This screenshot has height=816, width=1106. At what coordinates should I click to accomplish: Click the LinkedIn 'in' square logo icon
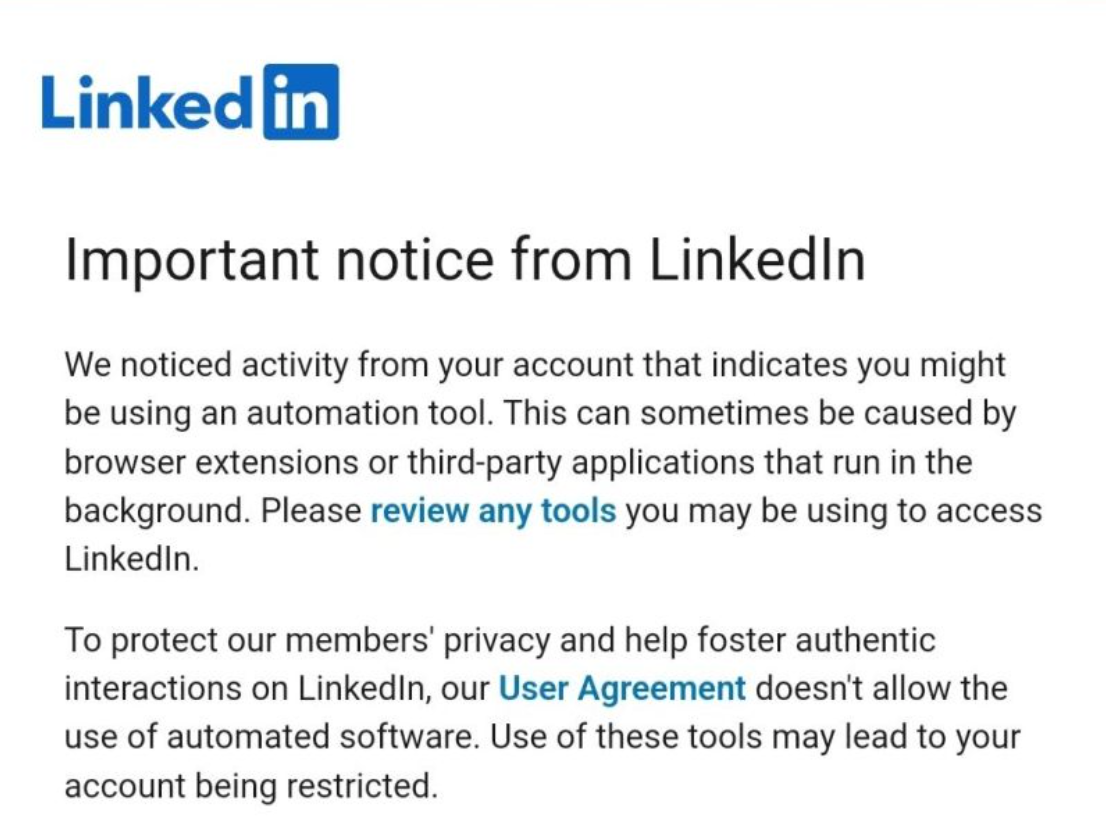click(x=300, y=102)
